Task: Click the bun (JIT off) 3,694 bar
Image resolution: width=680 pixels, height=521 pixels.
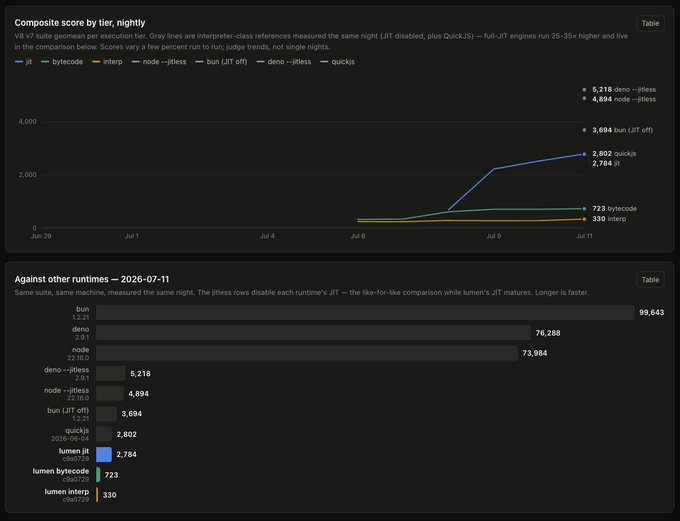Action: point(106,414)
